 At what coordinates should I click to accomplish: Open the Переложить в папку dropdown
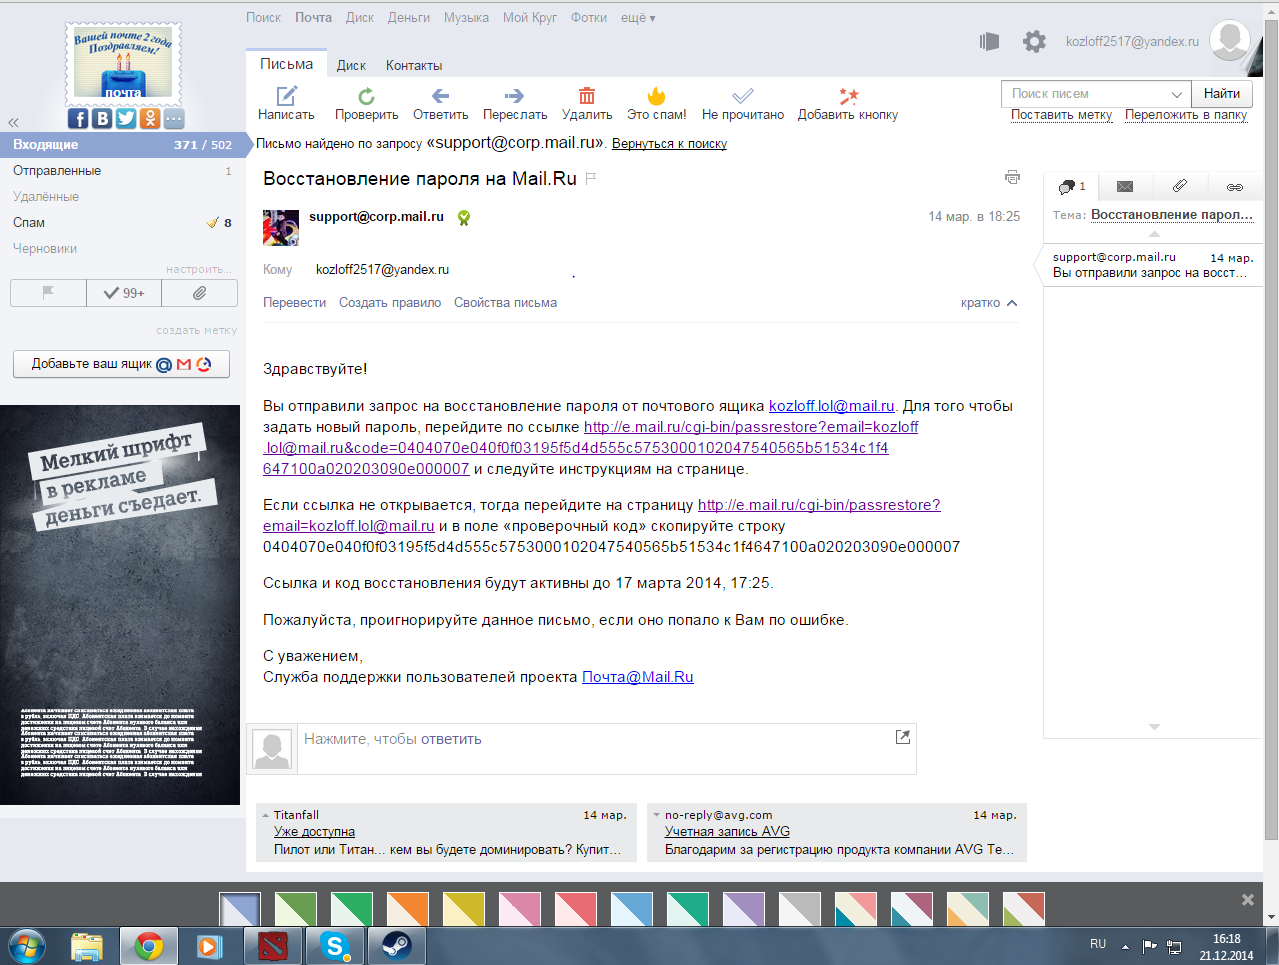[1186, 115]
